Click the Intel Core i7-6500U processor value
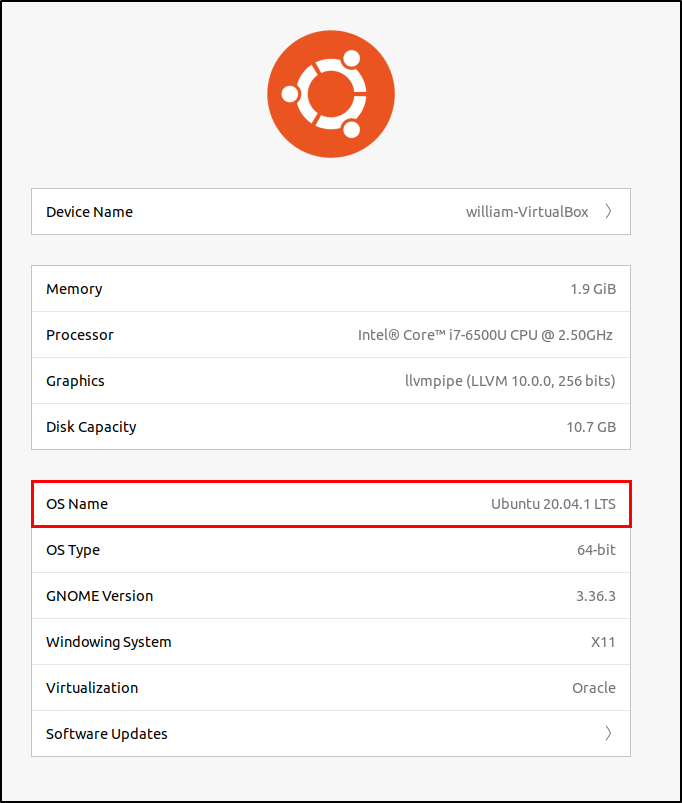This screenshot has width=682, height=803. pos(485,335)
